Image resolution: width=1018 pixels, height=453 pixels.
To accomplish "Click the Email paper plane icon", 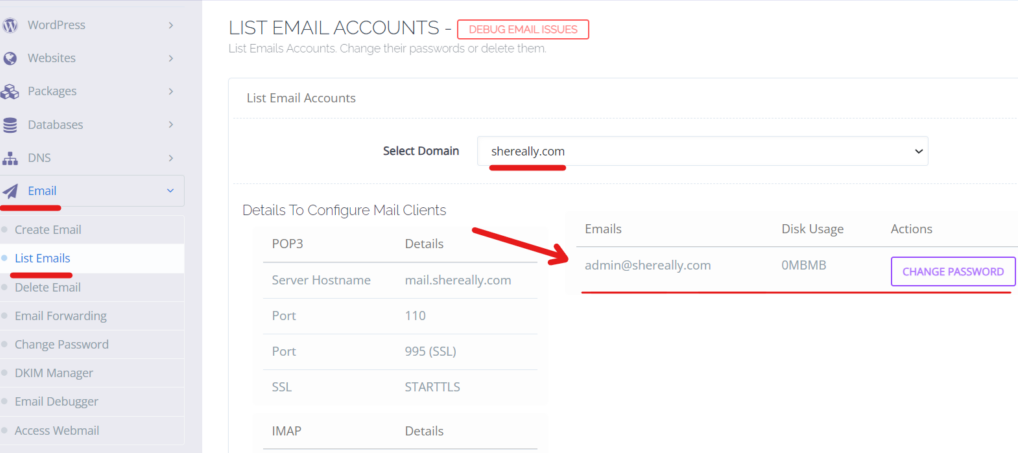I will (11, 190).
